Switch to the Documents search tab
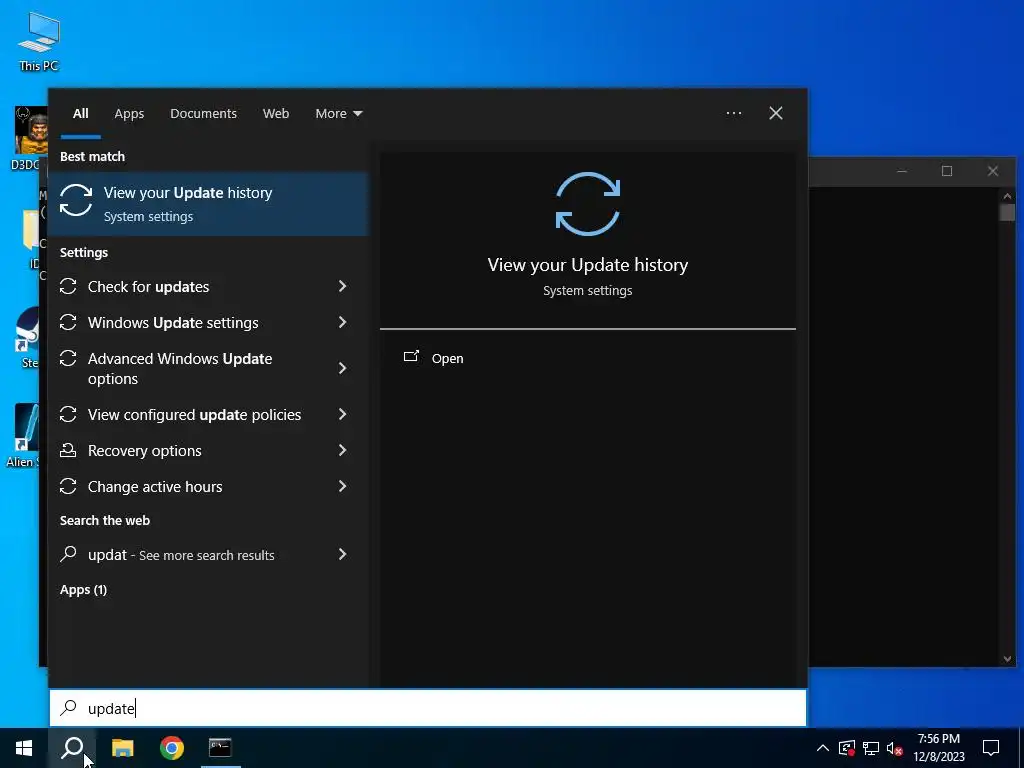This screenshot has height=768, width=1024. point(203,114)
